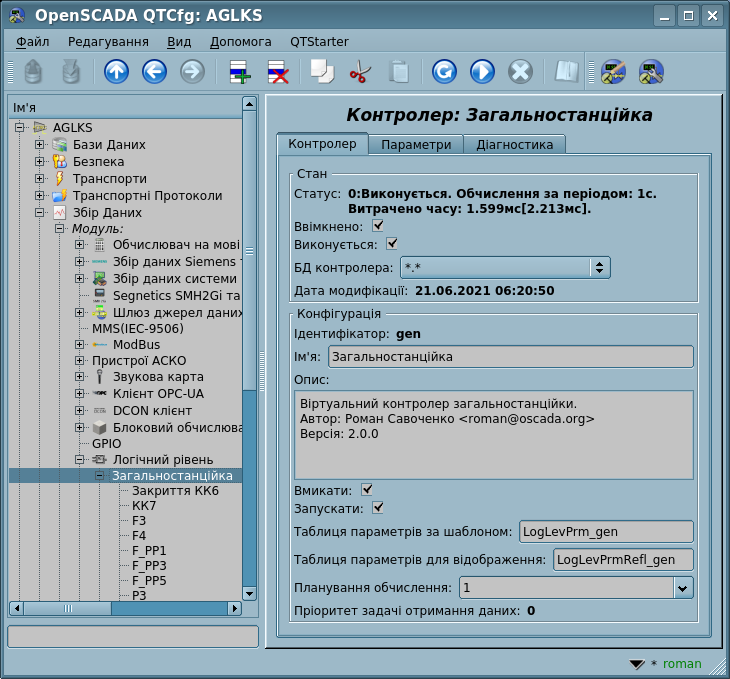
Task: Click the Безпека security icon in tree
Action: point(60,162)
